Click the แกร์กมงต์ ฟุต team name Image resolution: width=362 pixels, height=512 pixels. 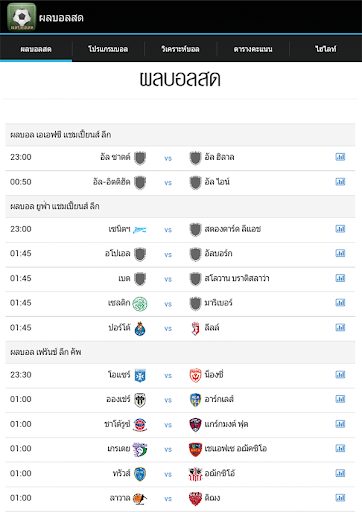226,424
